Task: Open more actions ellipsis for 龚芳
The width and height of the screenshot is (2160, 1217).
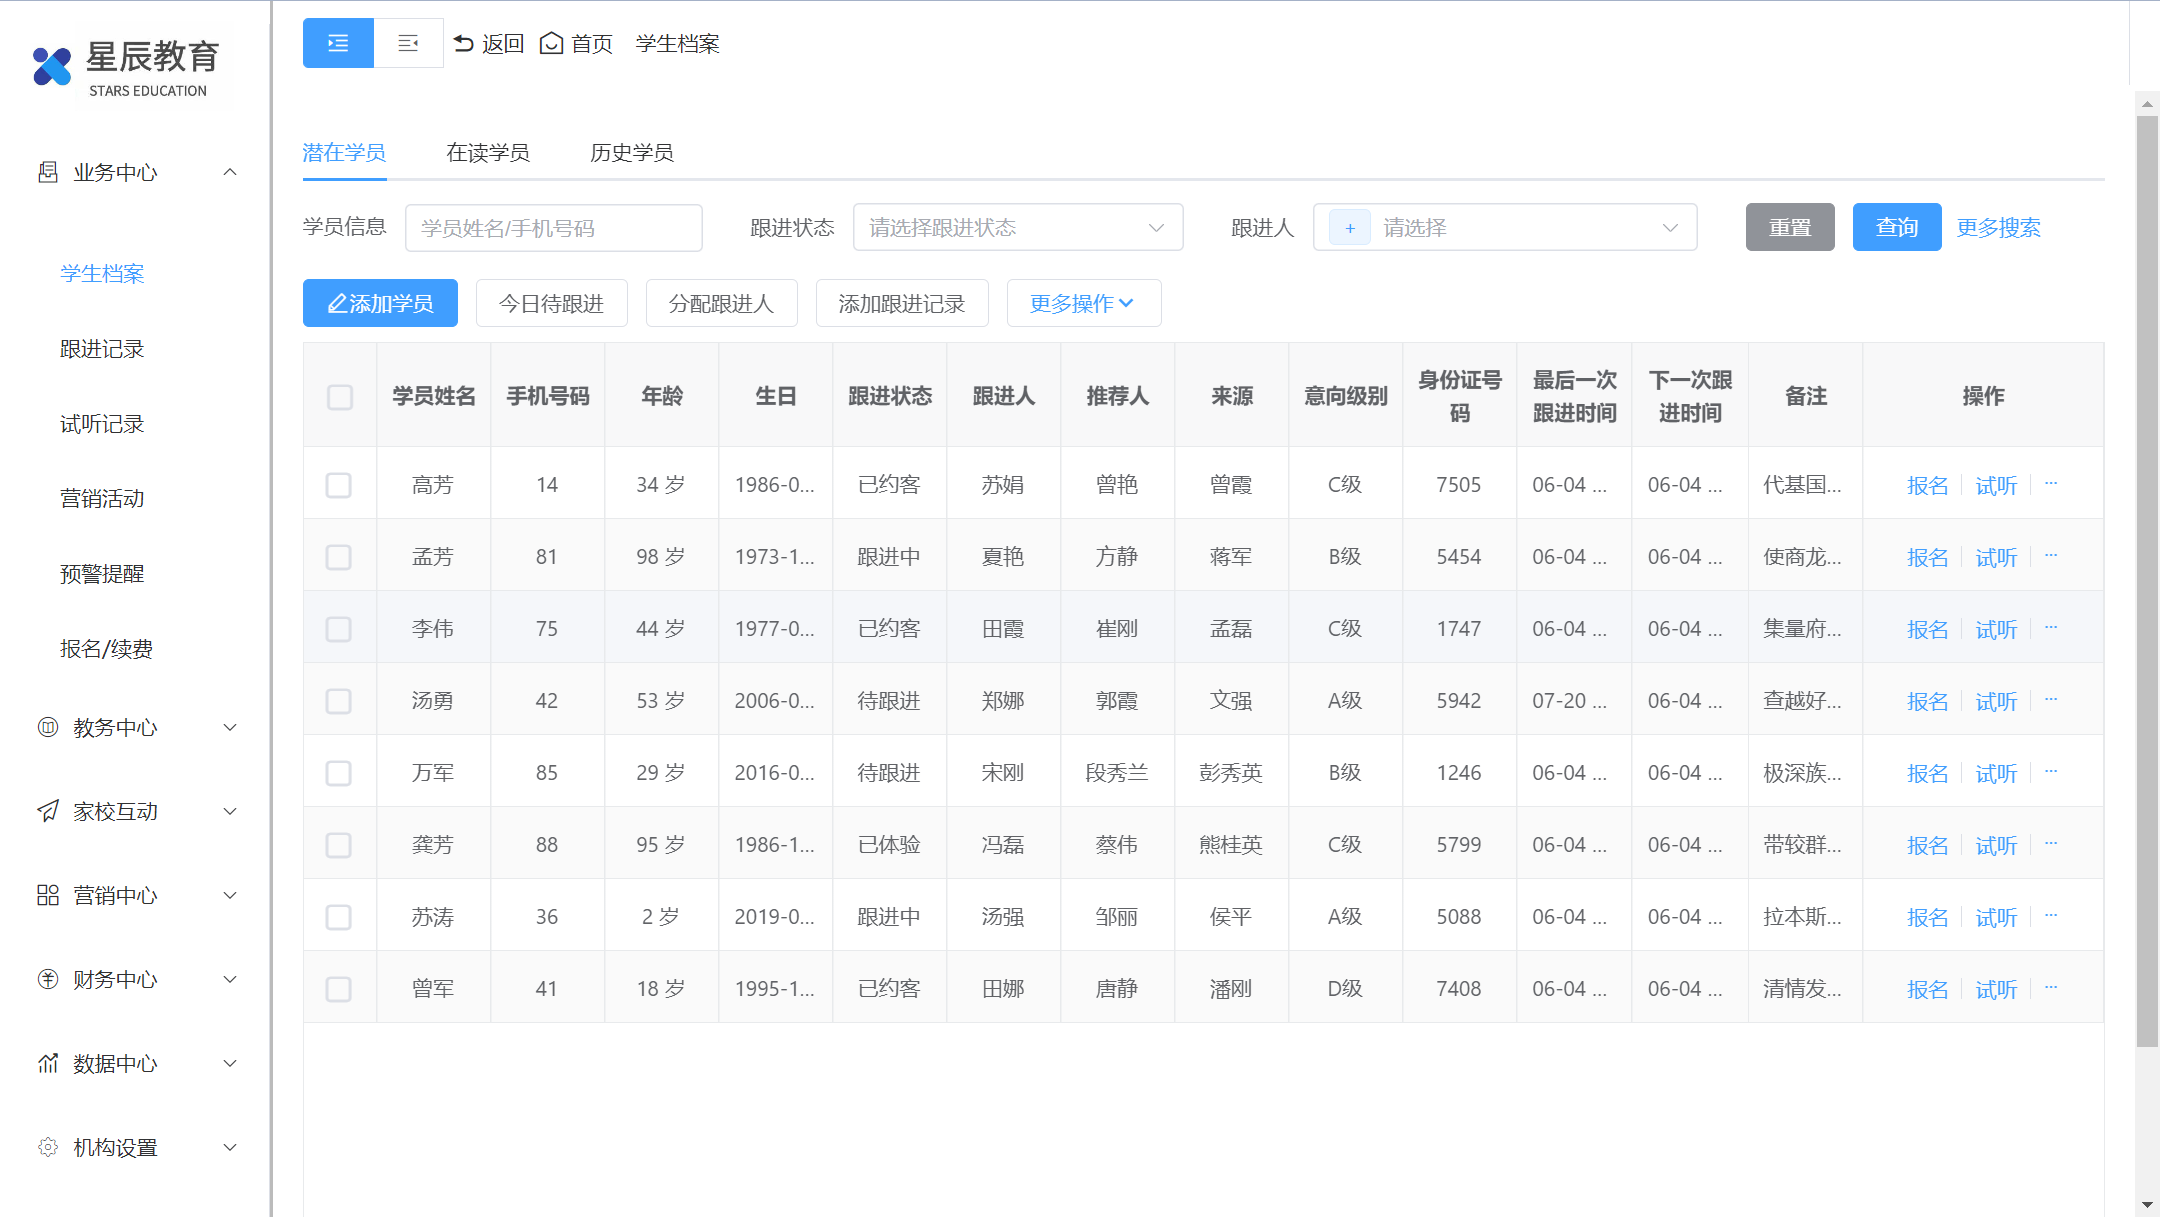Action: (2051, 844)
